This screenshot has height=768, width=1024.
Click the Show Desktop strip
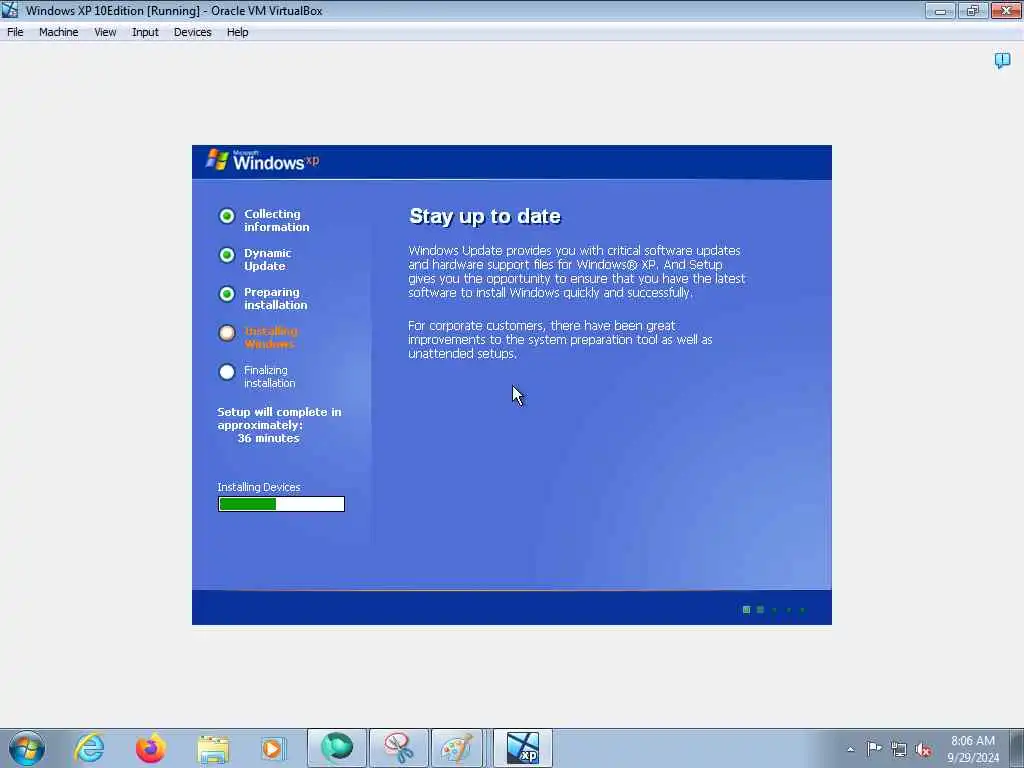pyautogui.click(x=1017, y=748)
